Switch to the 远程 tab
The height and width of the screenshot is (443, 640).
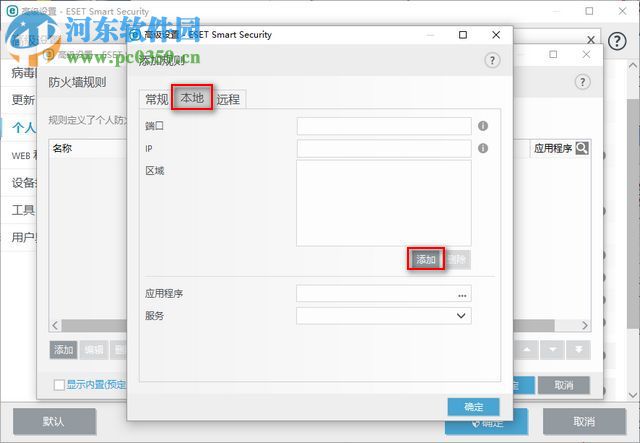click(x=229, y=99)
